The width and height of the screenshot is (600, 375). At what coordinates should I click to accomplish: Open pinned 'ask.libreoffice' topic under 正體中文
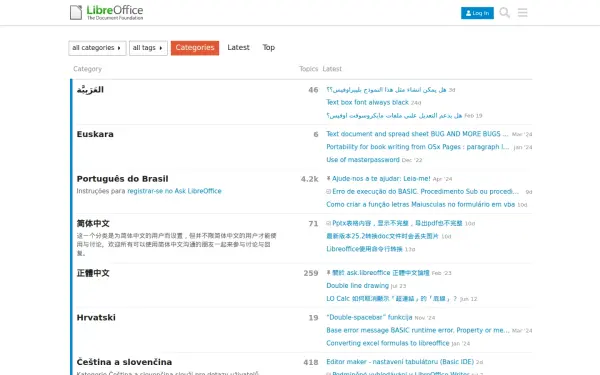pyautogui.click(x=381, y=273)
